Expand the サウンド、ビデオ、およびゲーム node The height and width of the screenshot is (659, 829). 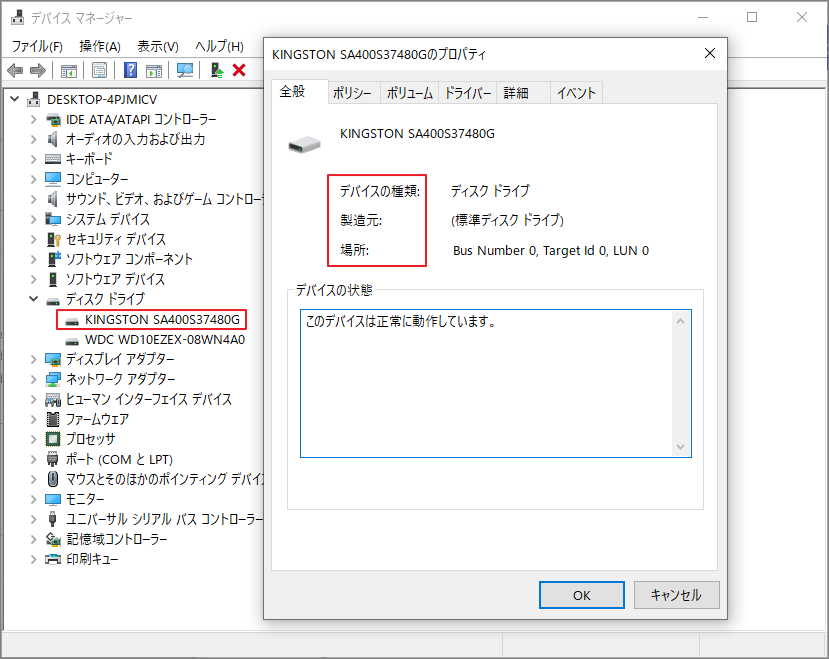click(x=33, y=199)
